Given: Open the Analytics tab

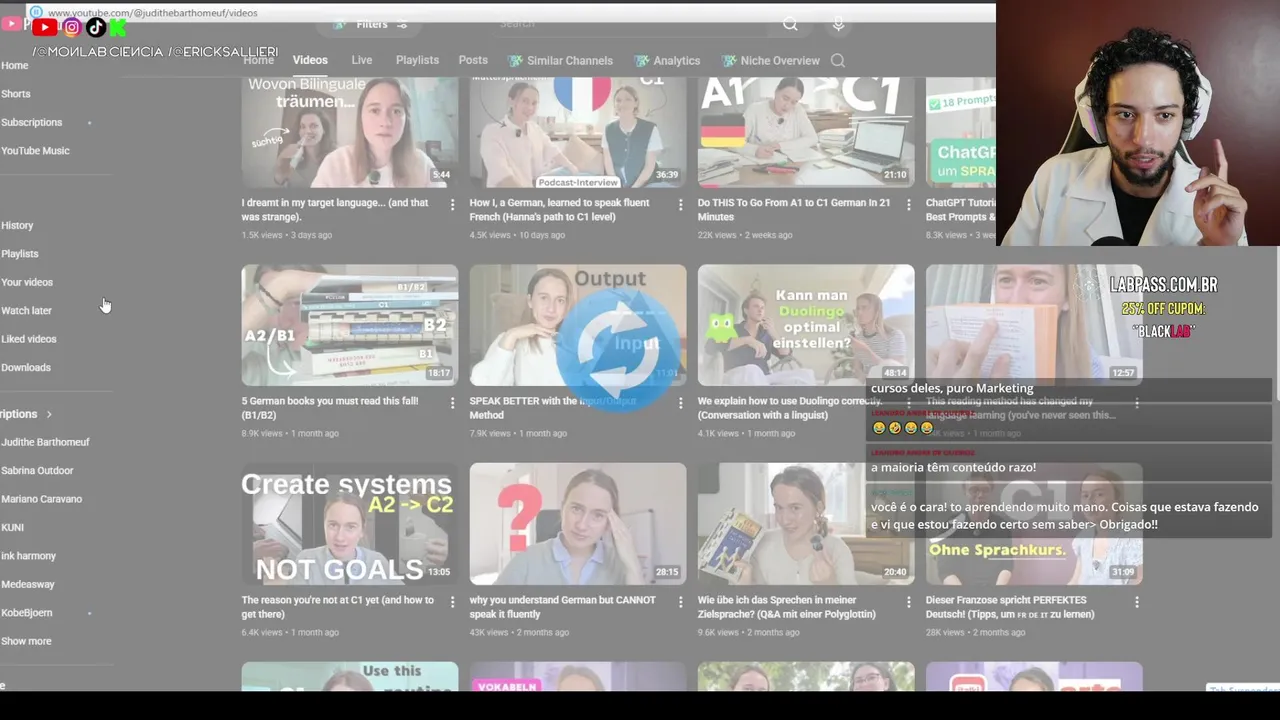Looking at the screenshot, I should [x=667, y=61].
